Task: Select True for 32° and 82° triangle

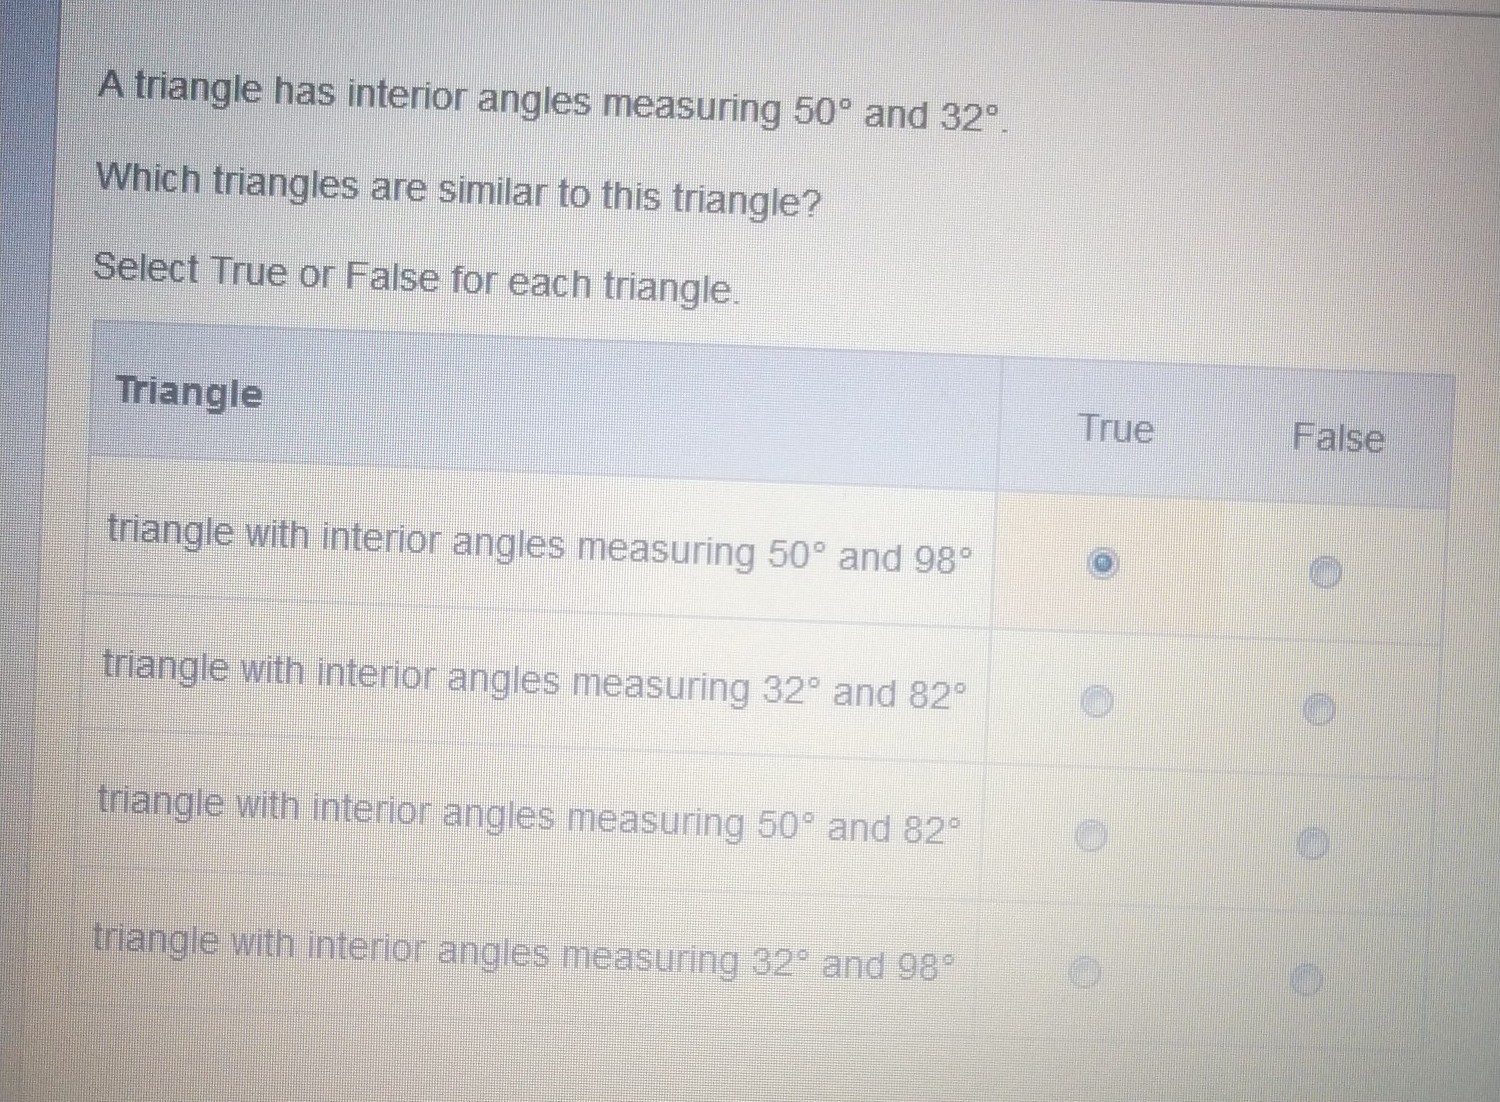Action: (x=1097, y=701)
